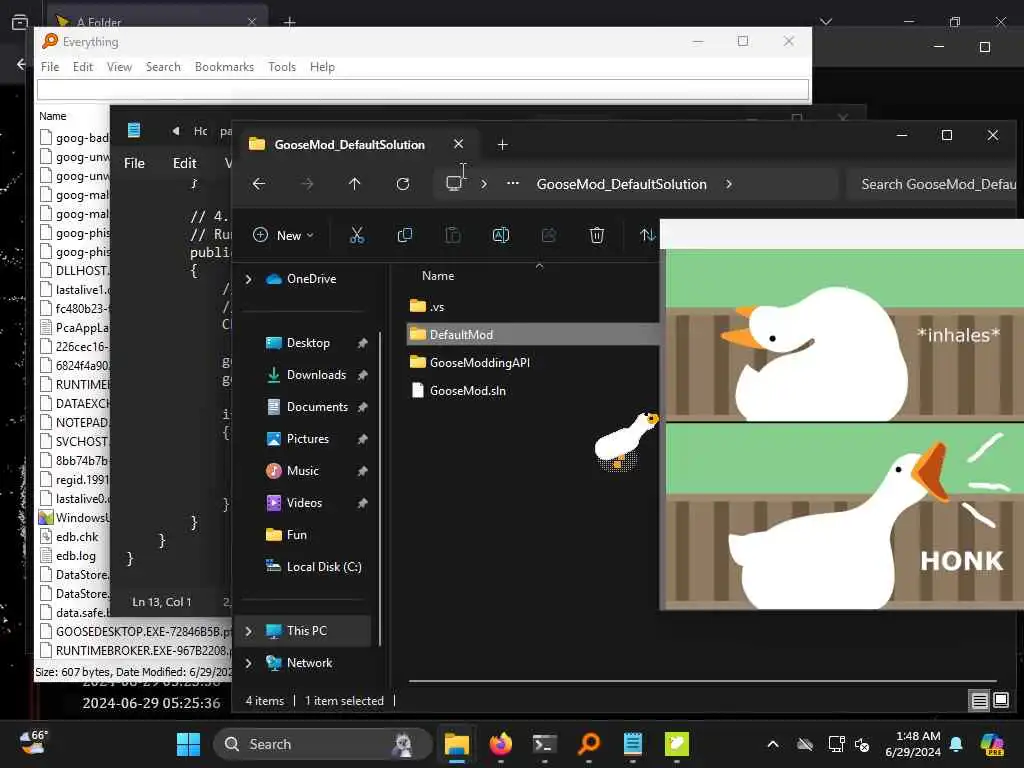
Task: Open the View menu in Everything
Action: point(120,67)
